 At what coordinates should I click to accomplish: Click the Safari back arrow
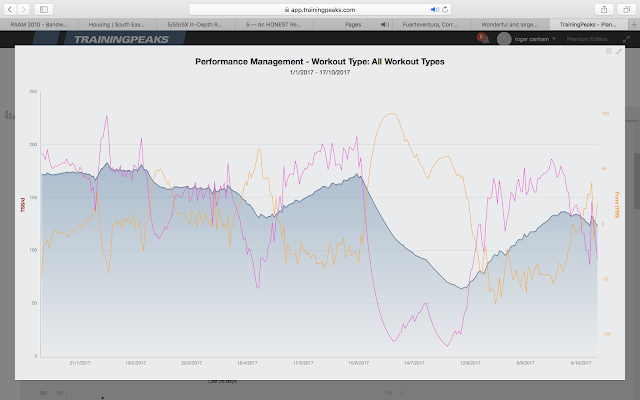coord(10,9)
